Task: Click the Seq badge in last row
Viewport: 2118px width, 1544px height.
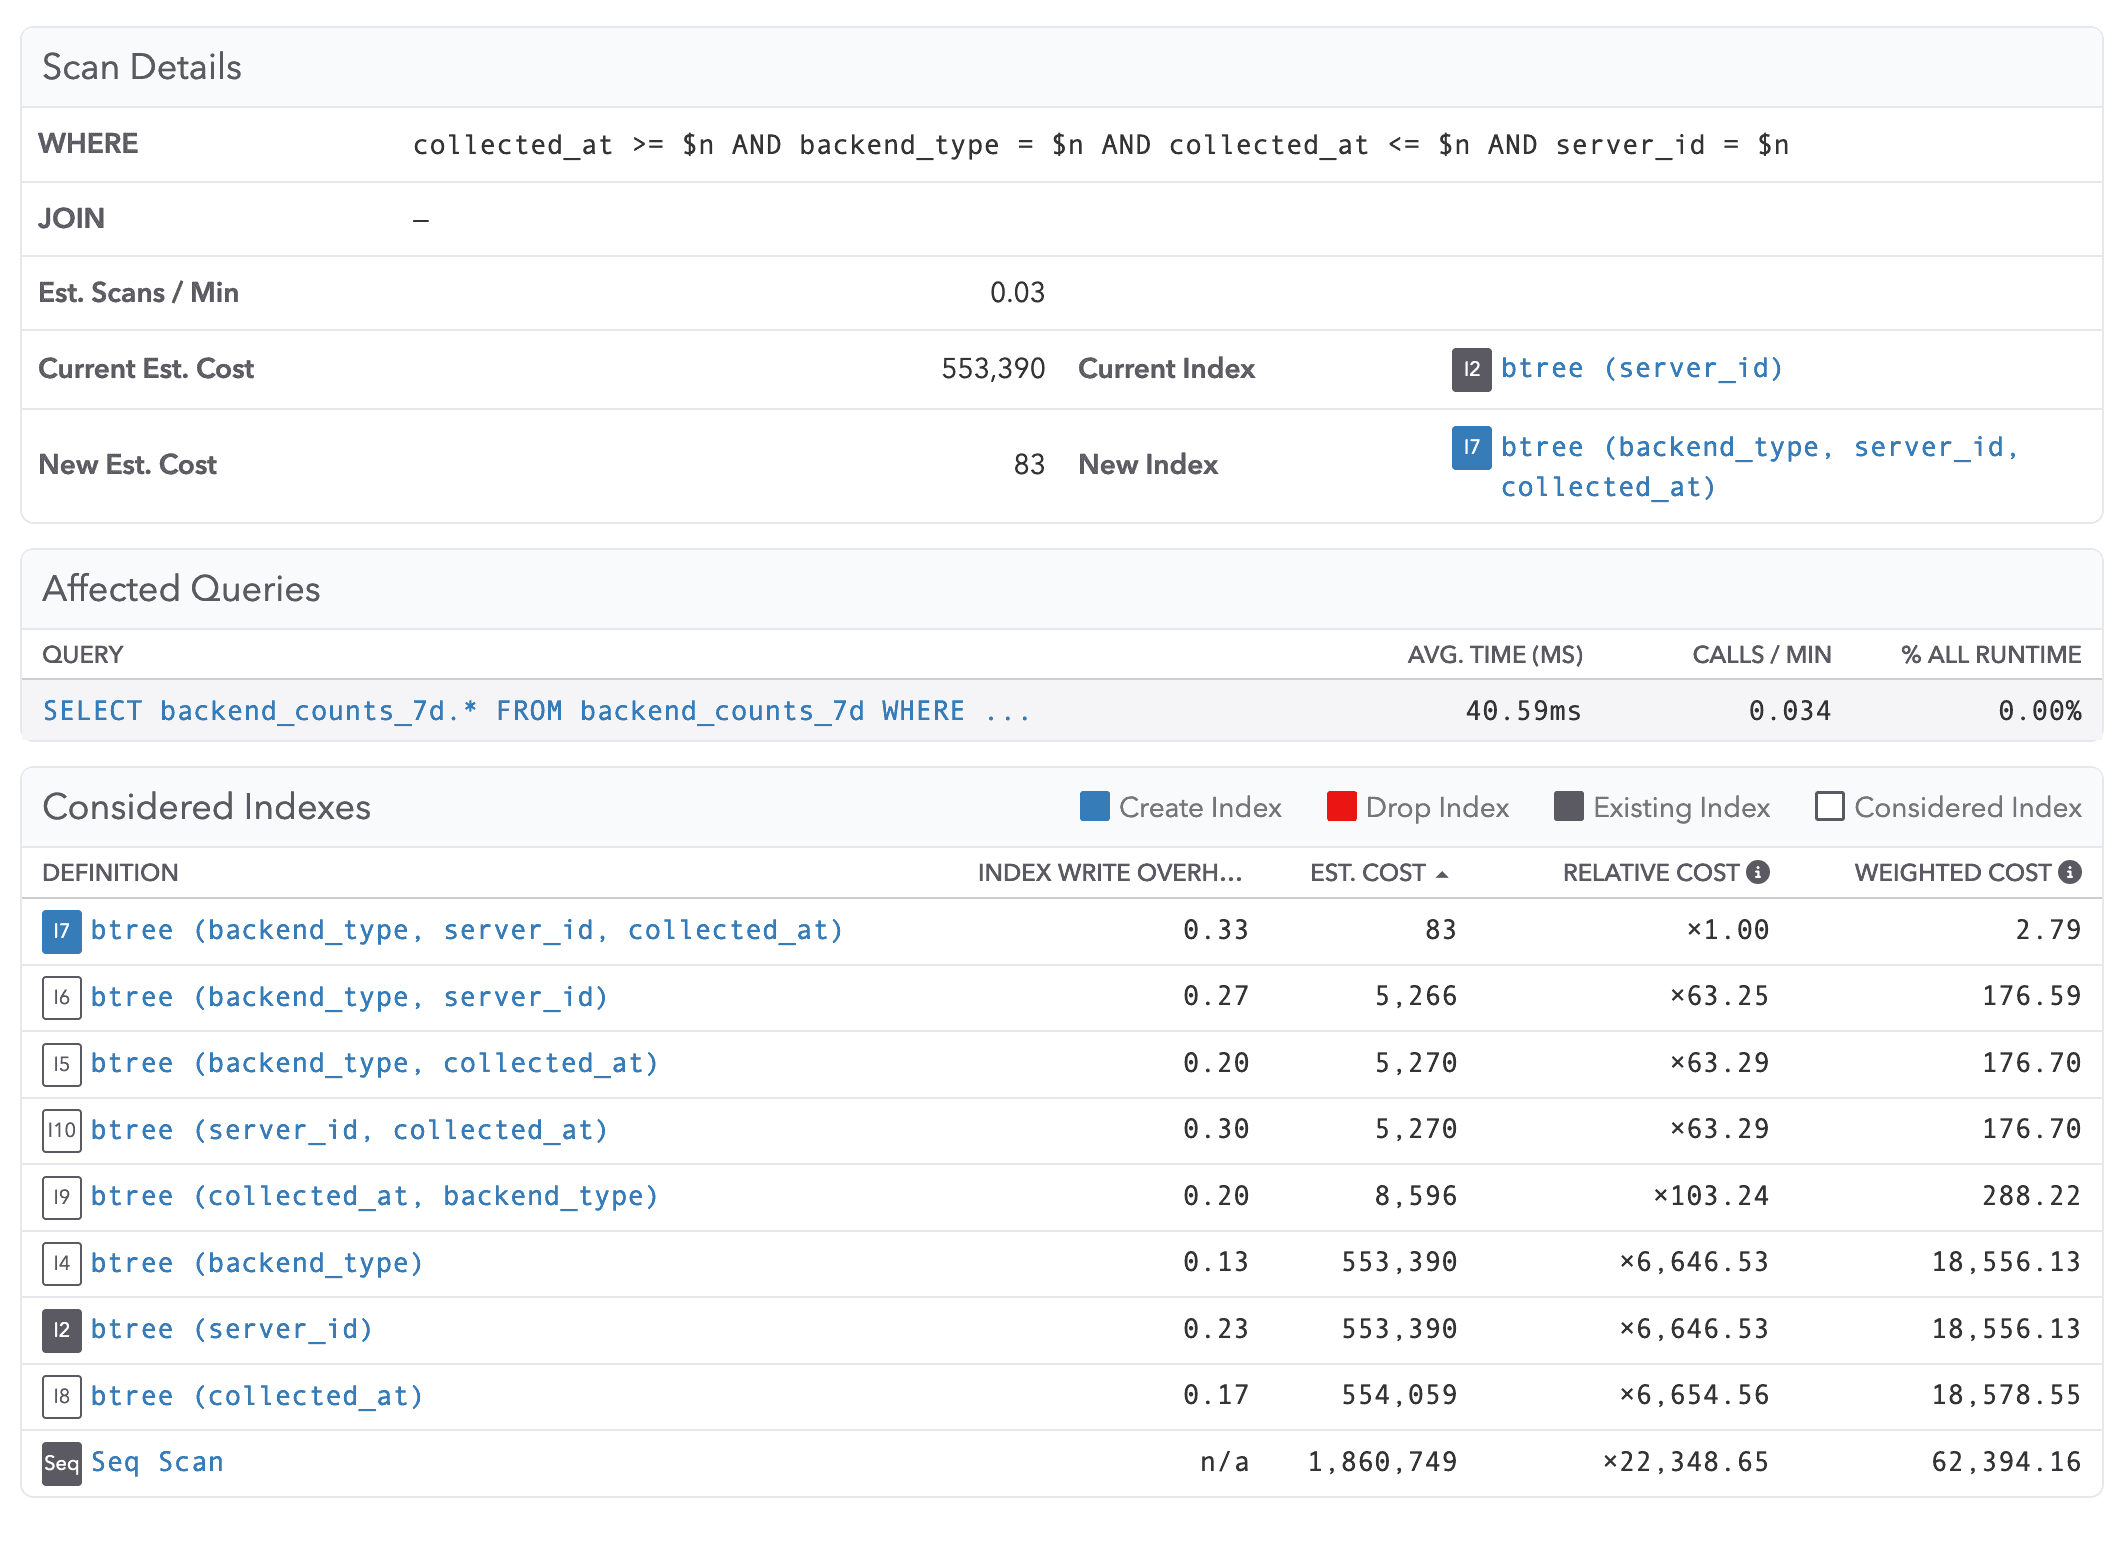Action: 62,1463
